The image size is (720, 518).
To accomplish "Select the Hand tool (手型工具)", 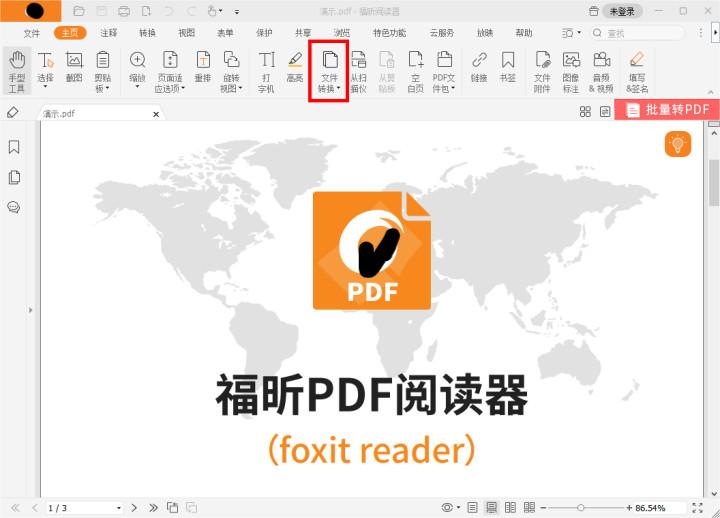I will (x=17, y=72).
